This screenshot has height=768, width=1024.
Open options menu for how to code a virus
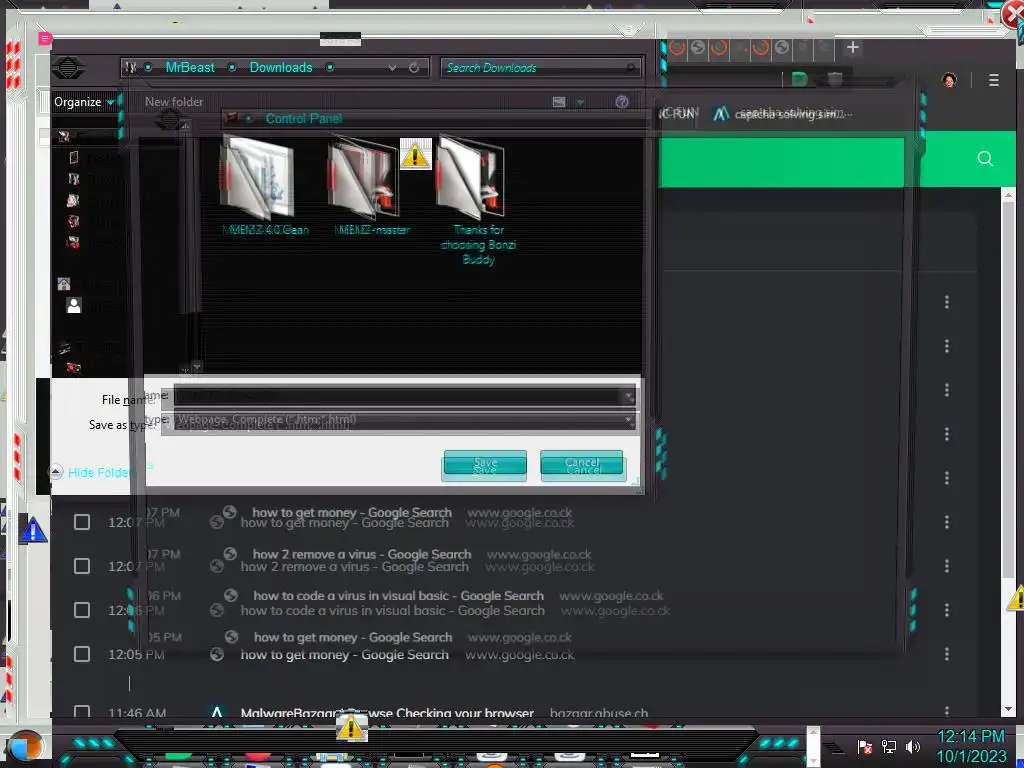click(946, 610)
